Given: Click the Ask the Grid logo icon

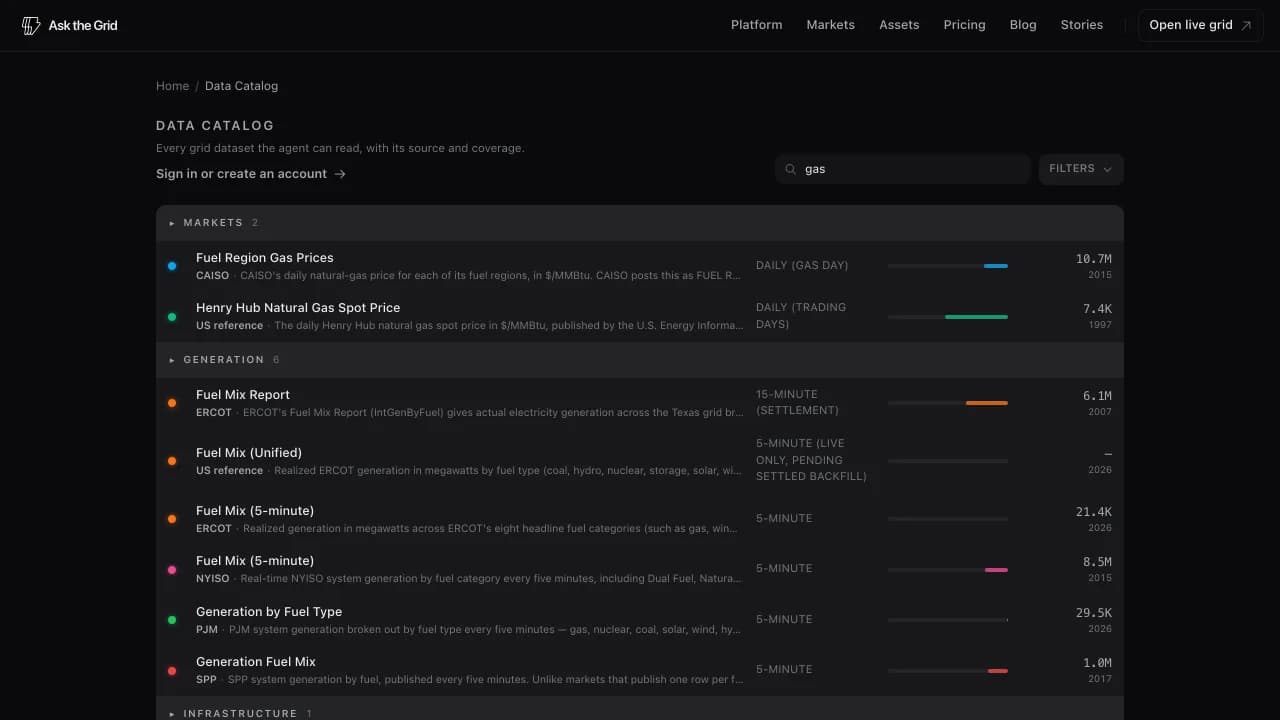Looking at the screenshot, I should click(31, 25).
